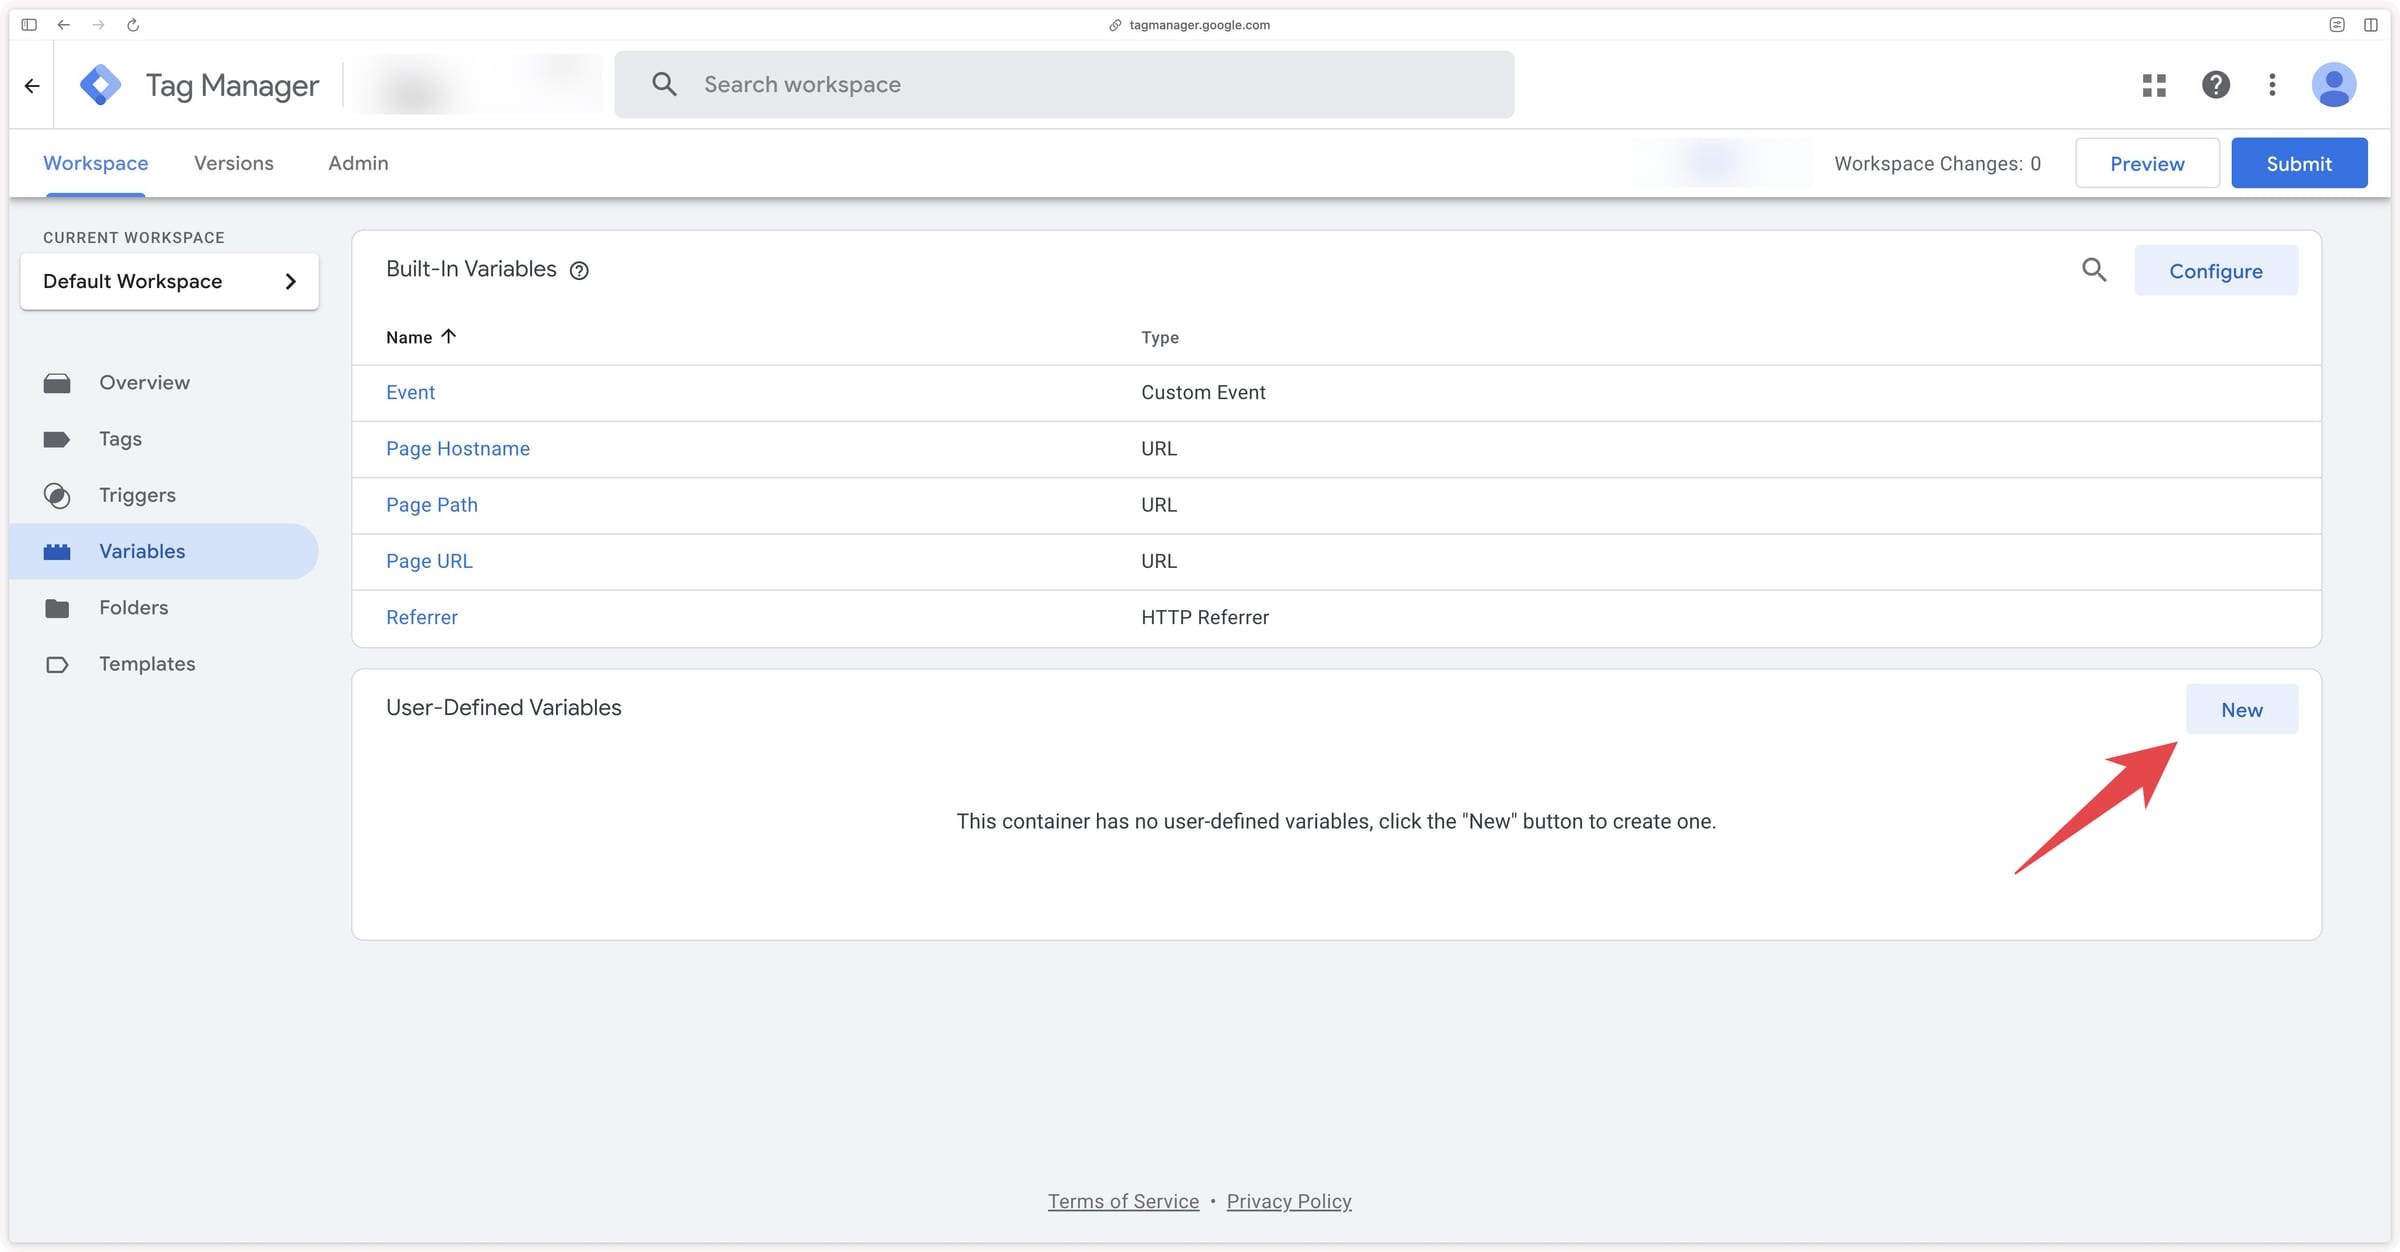
Task: Click the tagmanager.google.com address bar
Action: [x=1190, y=25]
